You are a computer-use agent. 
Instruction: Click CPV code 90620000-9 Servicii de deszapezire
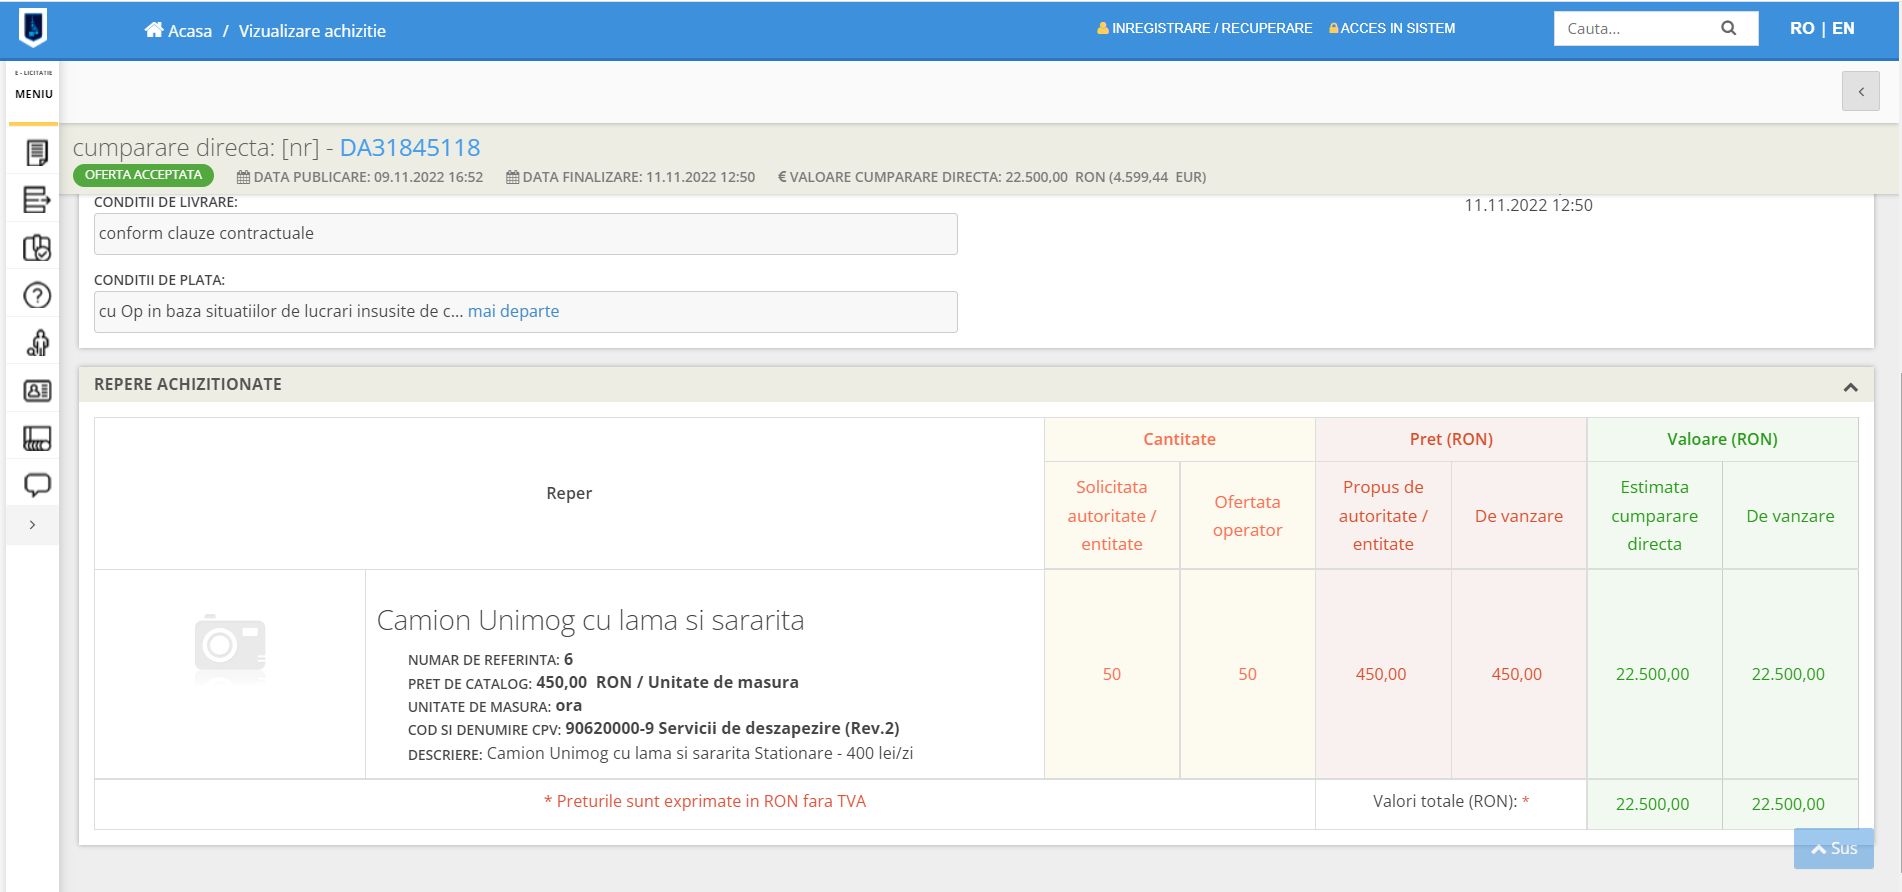732,728
